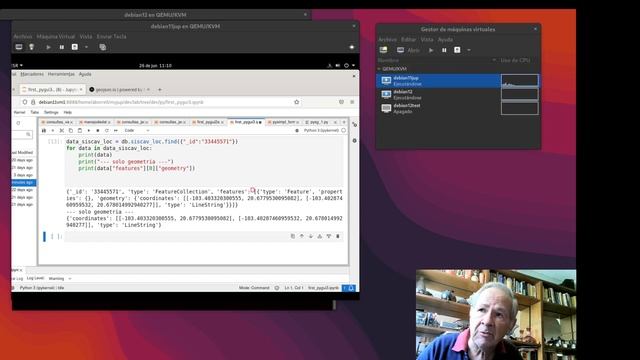Switch to the geojson.io browser tab

point(119,89)
